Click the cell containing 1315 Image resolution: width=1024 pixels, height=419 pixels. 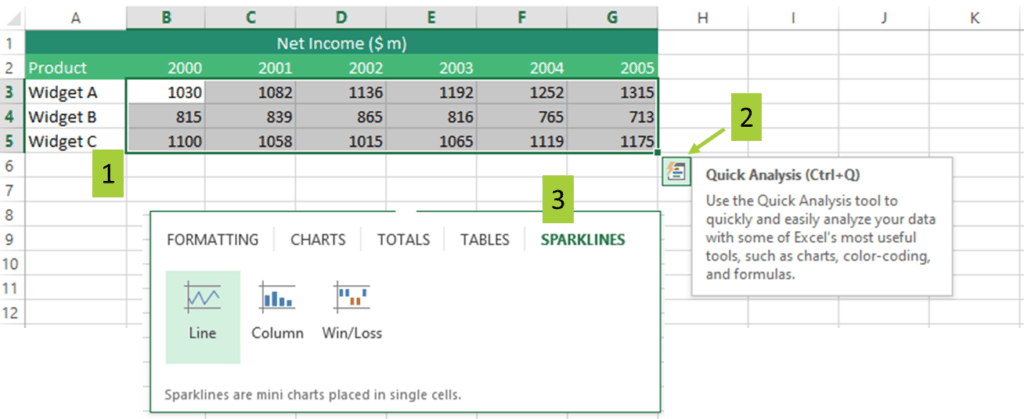(x=613, y=92)
